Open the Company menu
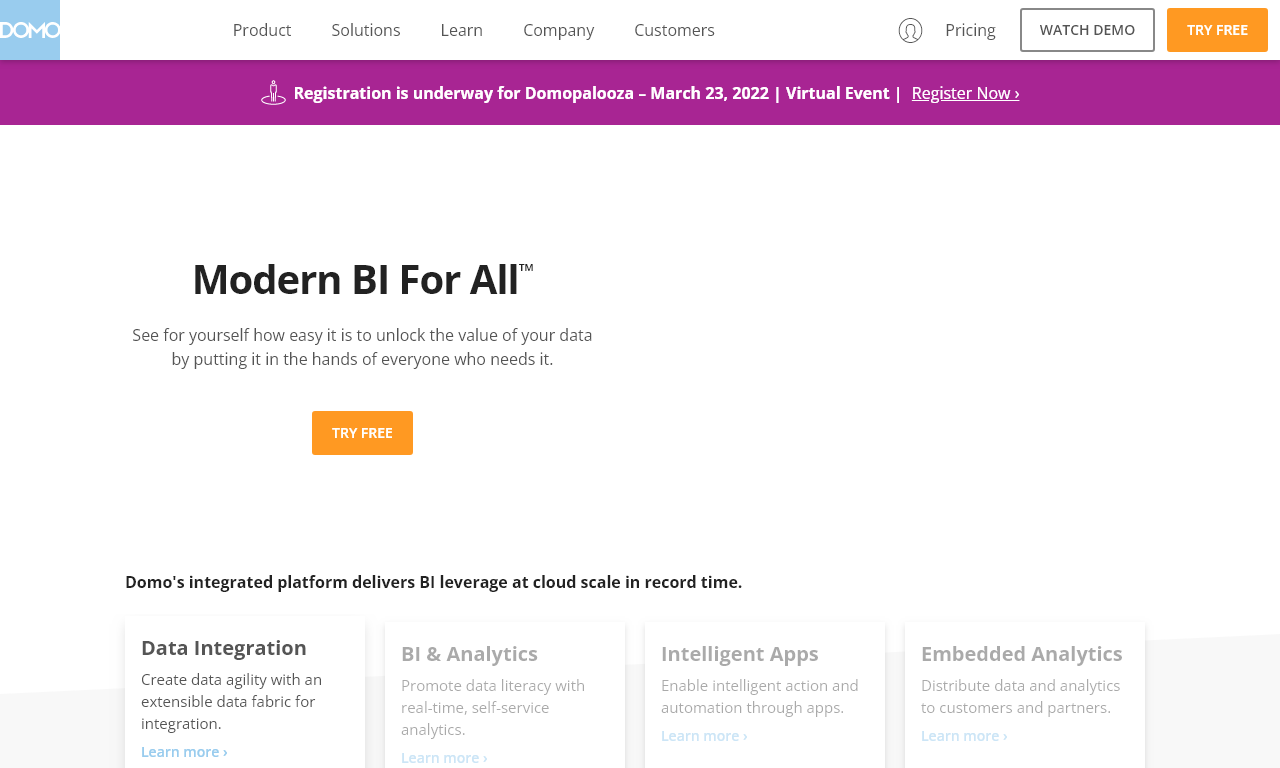 (559, 30)
